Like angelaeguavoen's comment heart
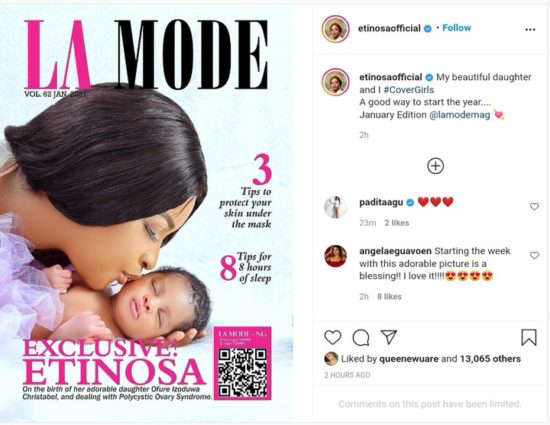 [534, 255]
